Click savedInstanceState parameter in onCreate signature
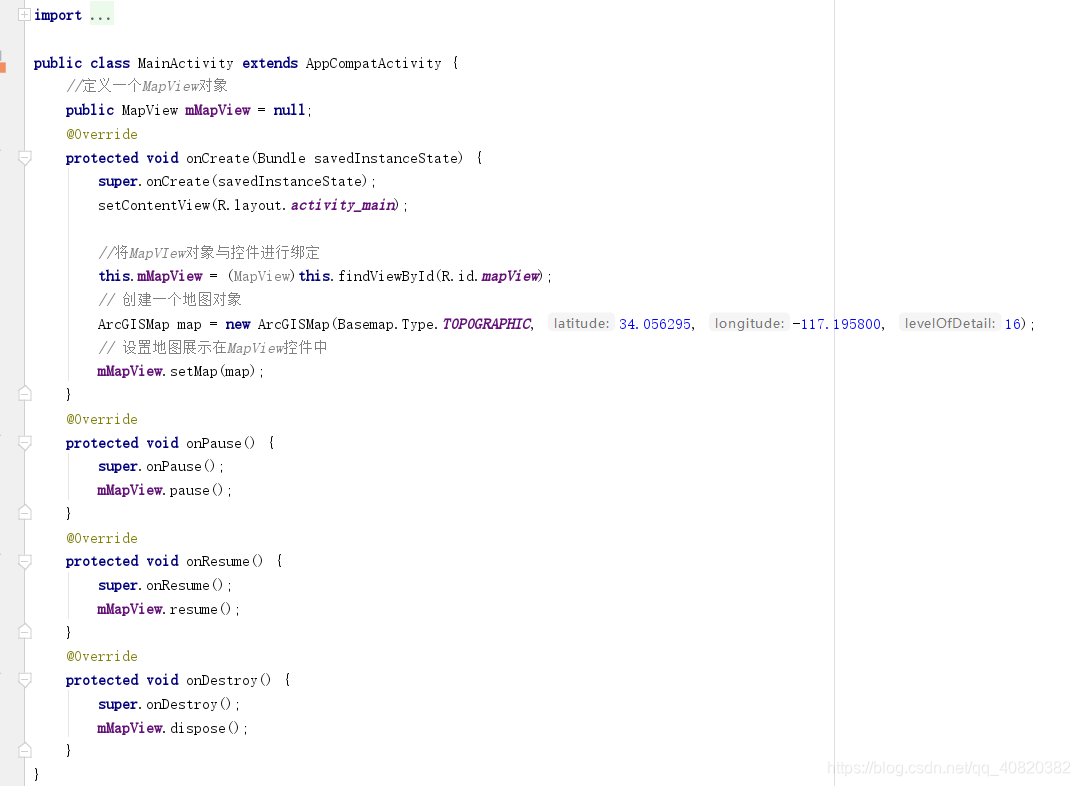This screenshot has width=1080, height=786. (x=388, y=158)
